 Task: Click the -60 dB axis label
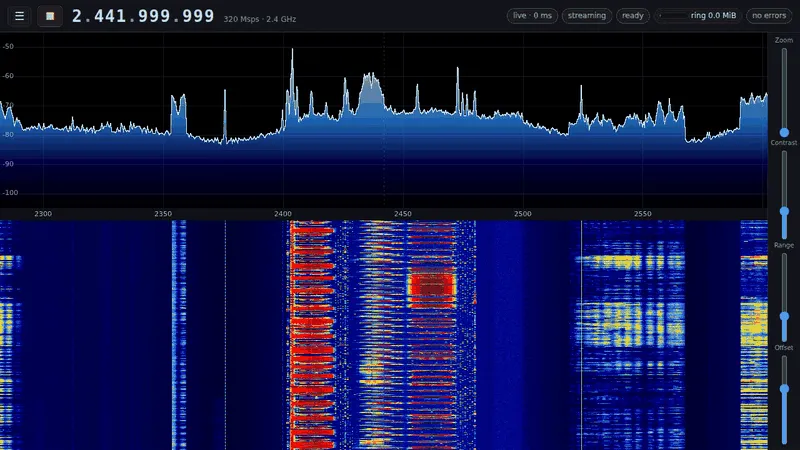click(x=8, y=76)
